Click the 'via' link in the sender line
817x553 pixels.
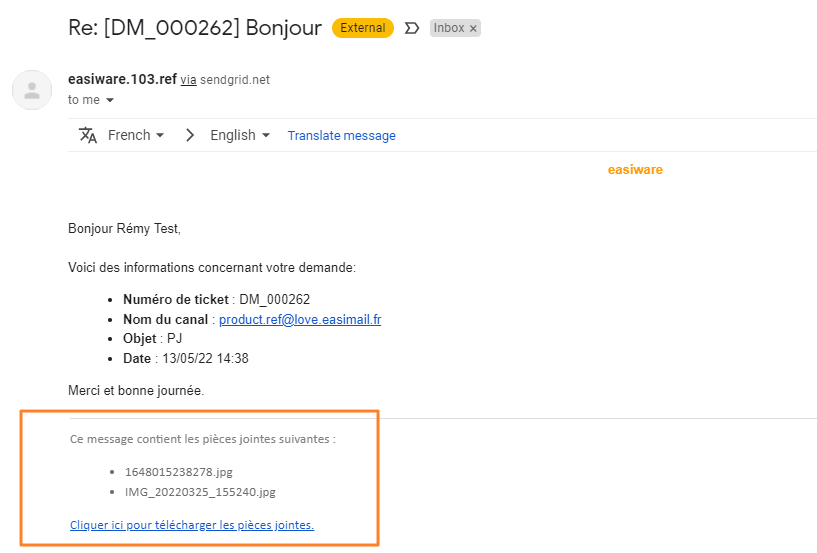pyautogui.click(x=188, y=80)
